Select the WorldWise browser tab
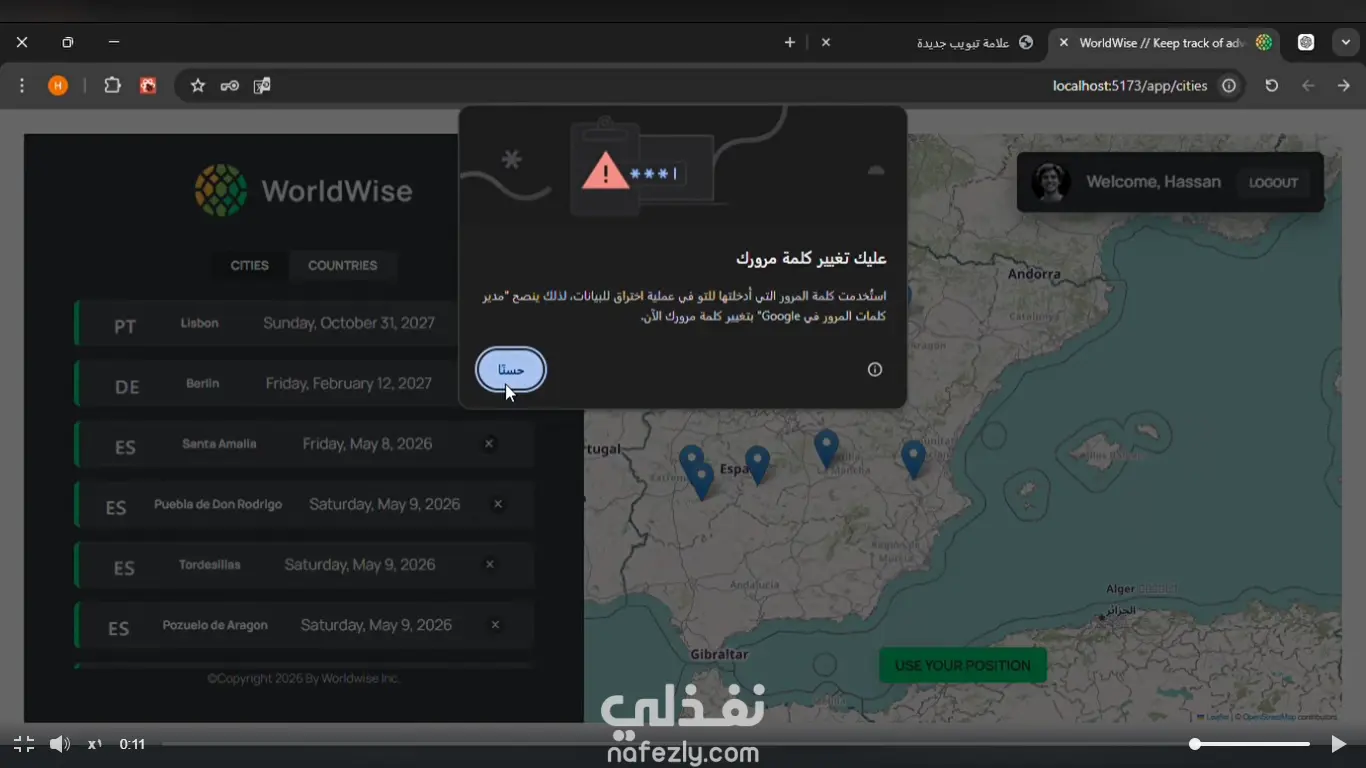The width and height of the screenshot is (1366, 768). [1165, 43]
